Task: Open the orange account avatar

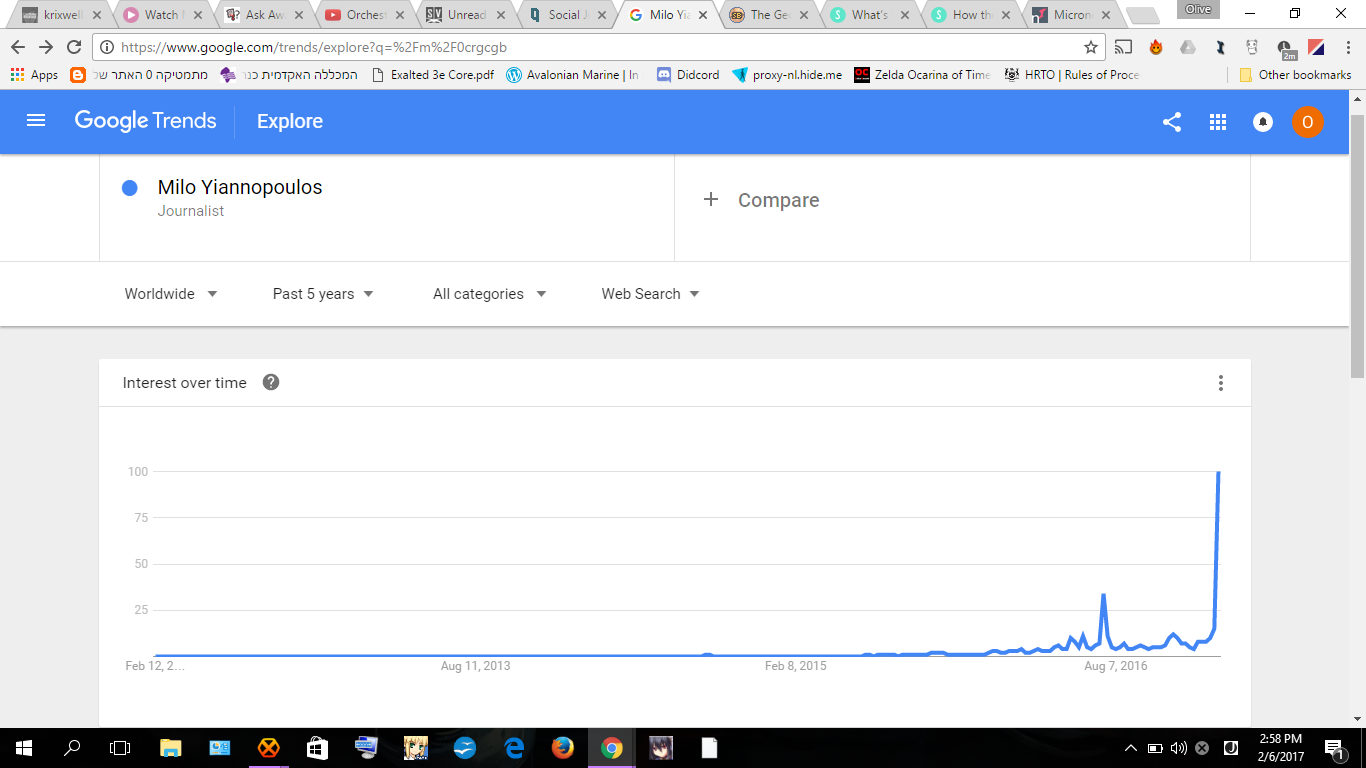Action: point(1308,122)
